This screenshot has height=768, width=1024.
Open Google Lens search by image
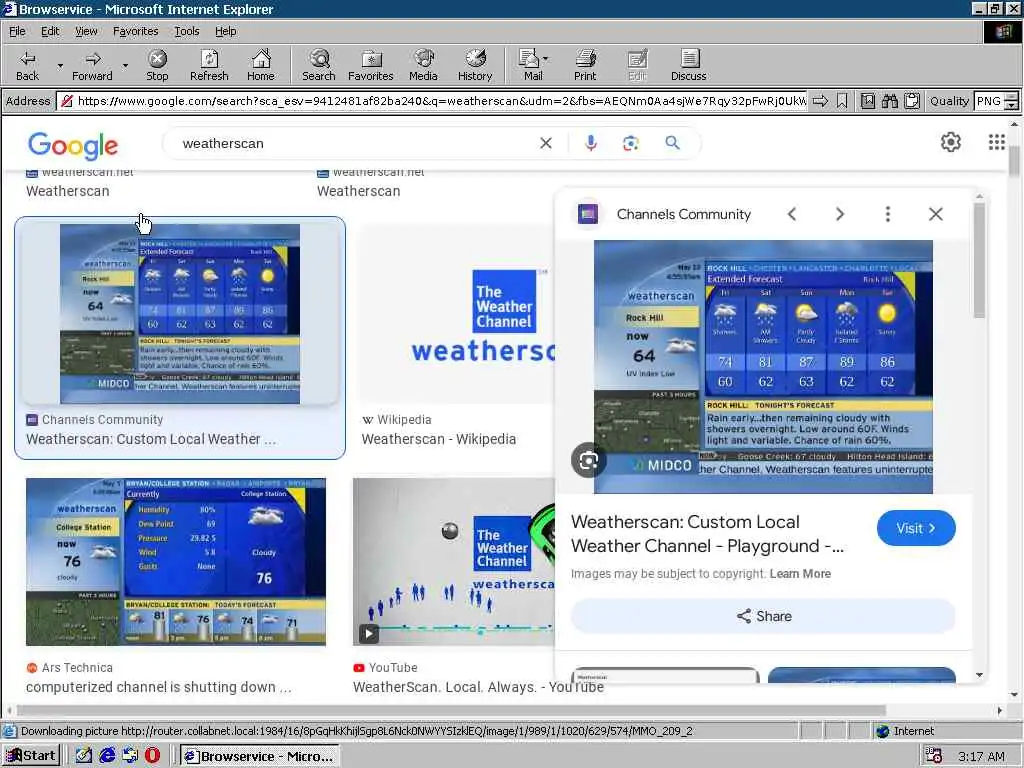630,143
